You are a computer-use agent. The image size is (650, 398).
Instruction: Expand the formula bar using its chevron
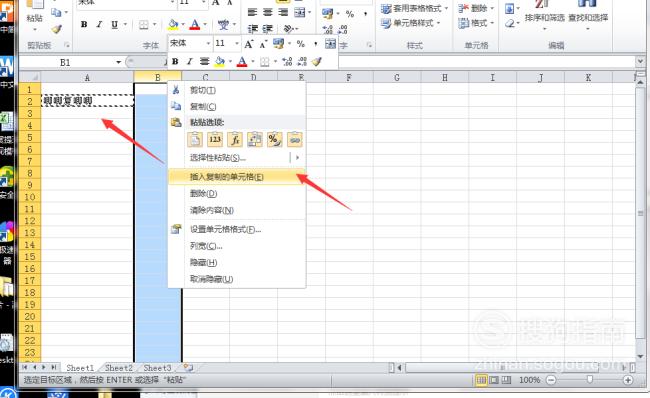coord(640,62)
